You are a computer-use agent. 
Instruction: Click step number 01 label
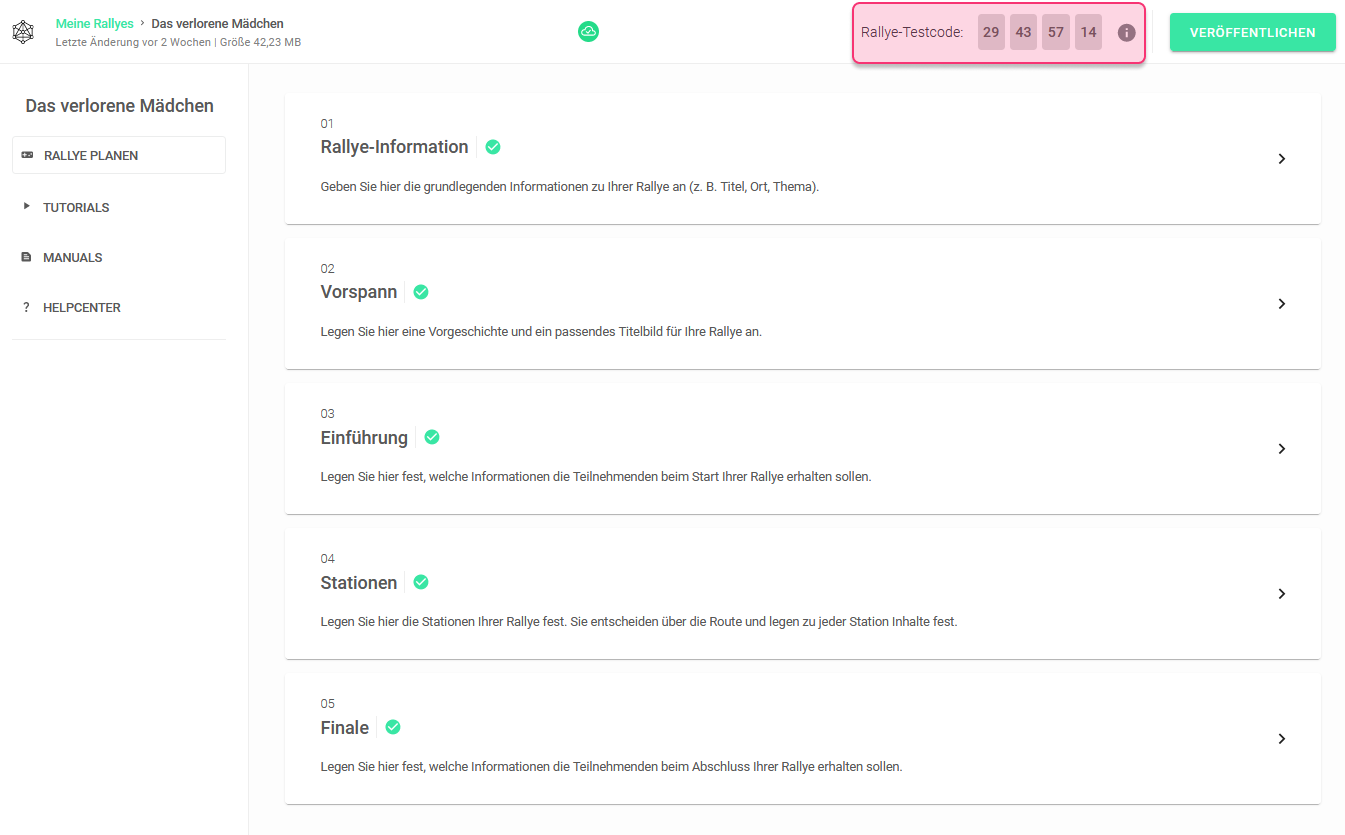327,124
